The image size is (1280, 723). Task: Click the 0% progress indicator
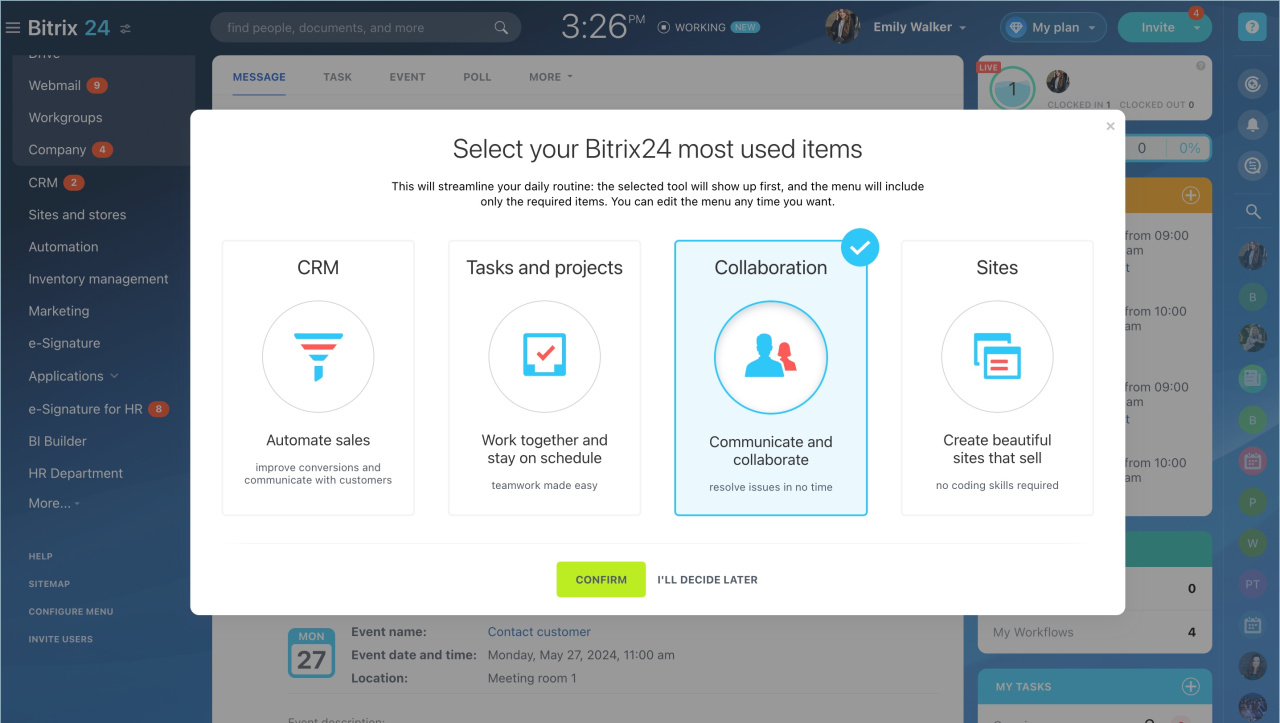coord(1189,148)
